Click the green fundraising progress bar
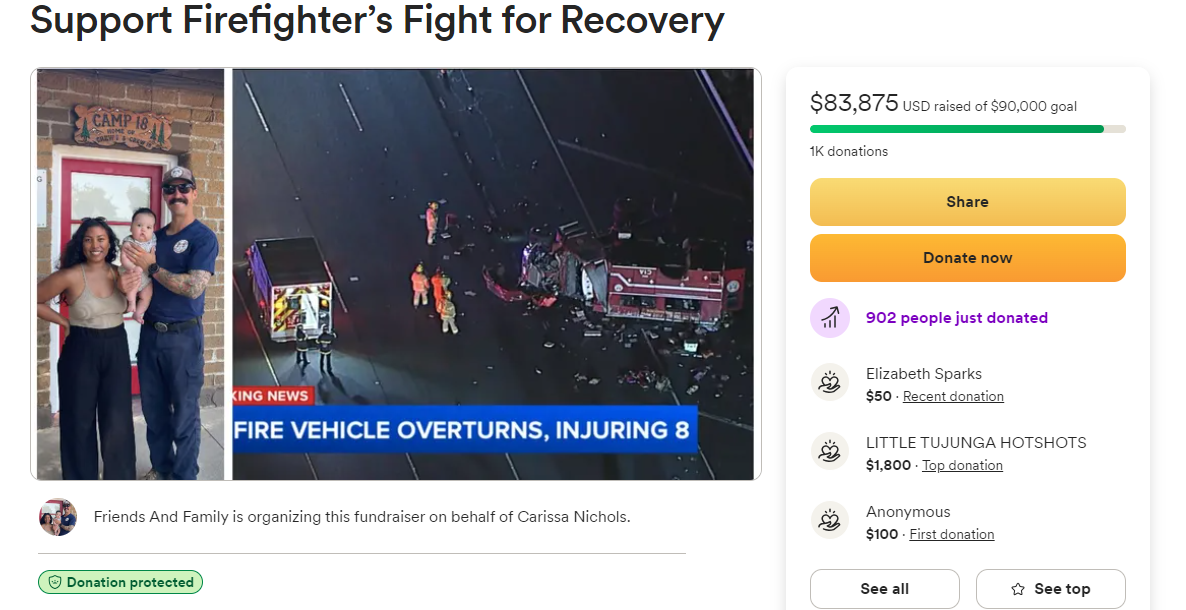This screenshot has height=610, width=1186. tap(956, 129)
